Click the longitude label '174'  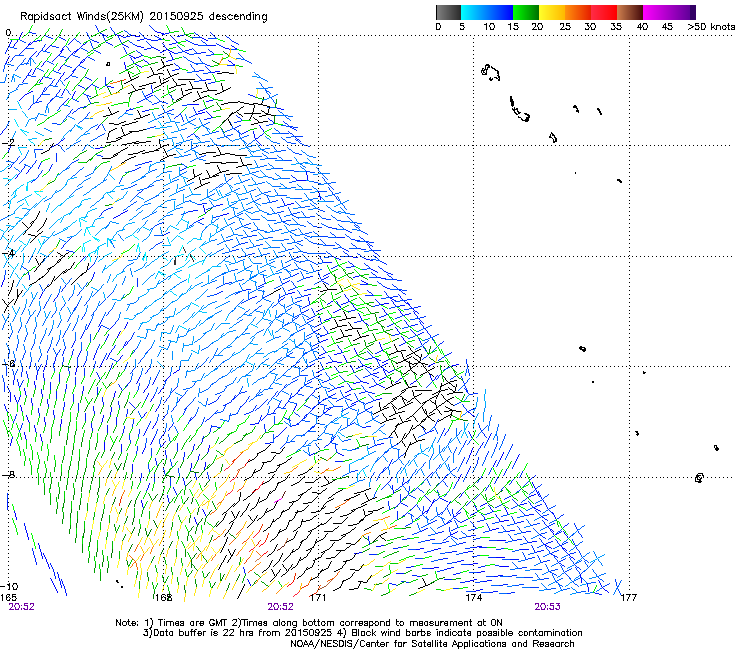[474, 597]
